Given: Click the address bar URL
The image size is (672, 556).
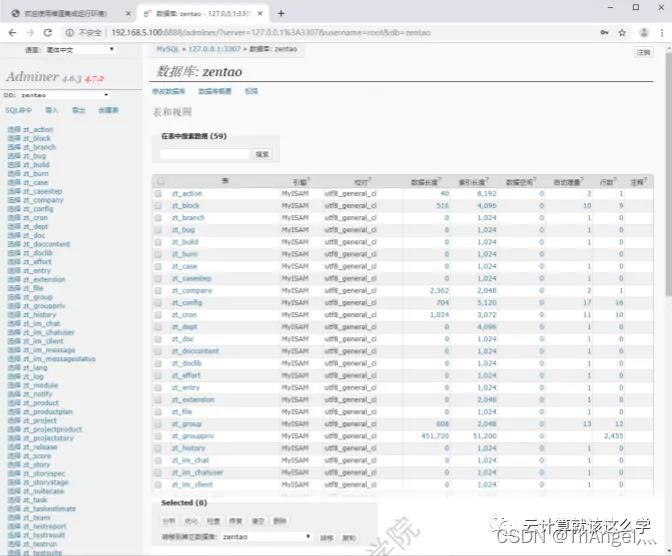Looking at the screenshot, I should tap(271, 33).
